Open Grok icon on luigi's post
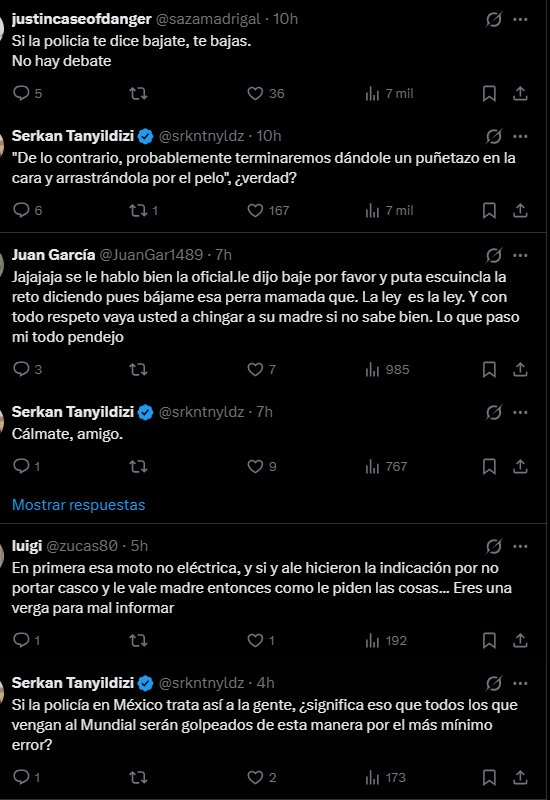This screenshot has height=800, width=550. point(493,546)
